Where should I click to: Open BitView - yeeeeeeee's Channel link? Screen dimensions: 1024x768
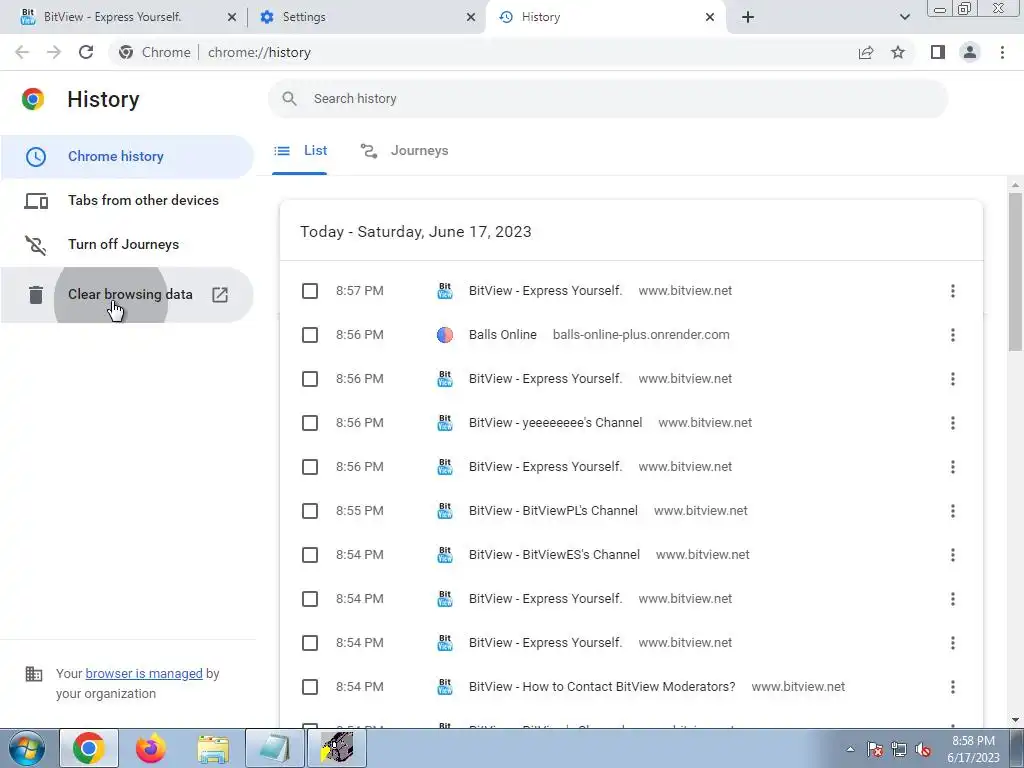(555, 423)
